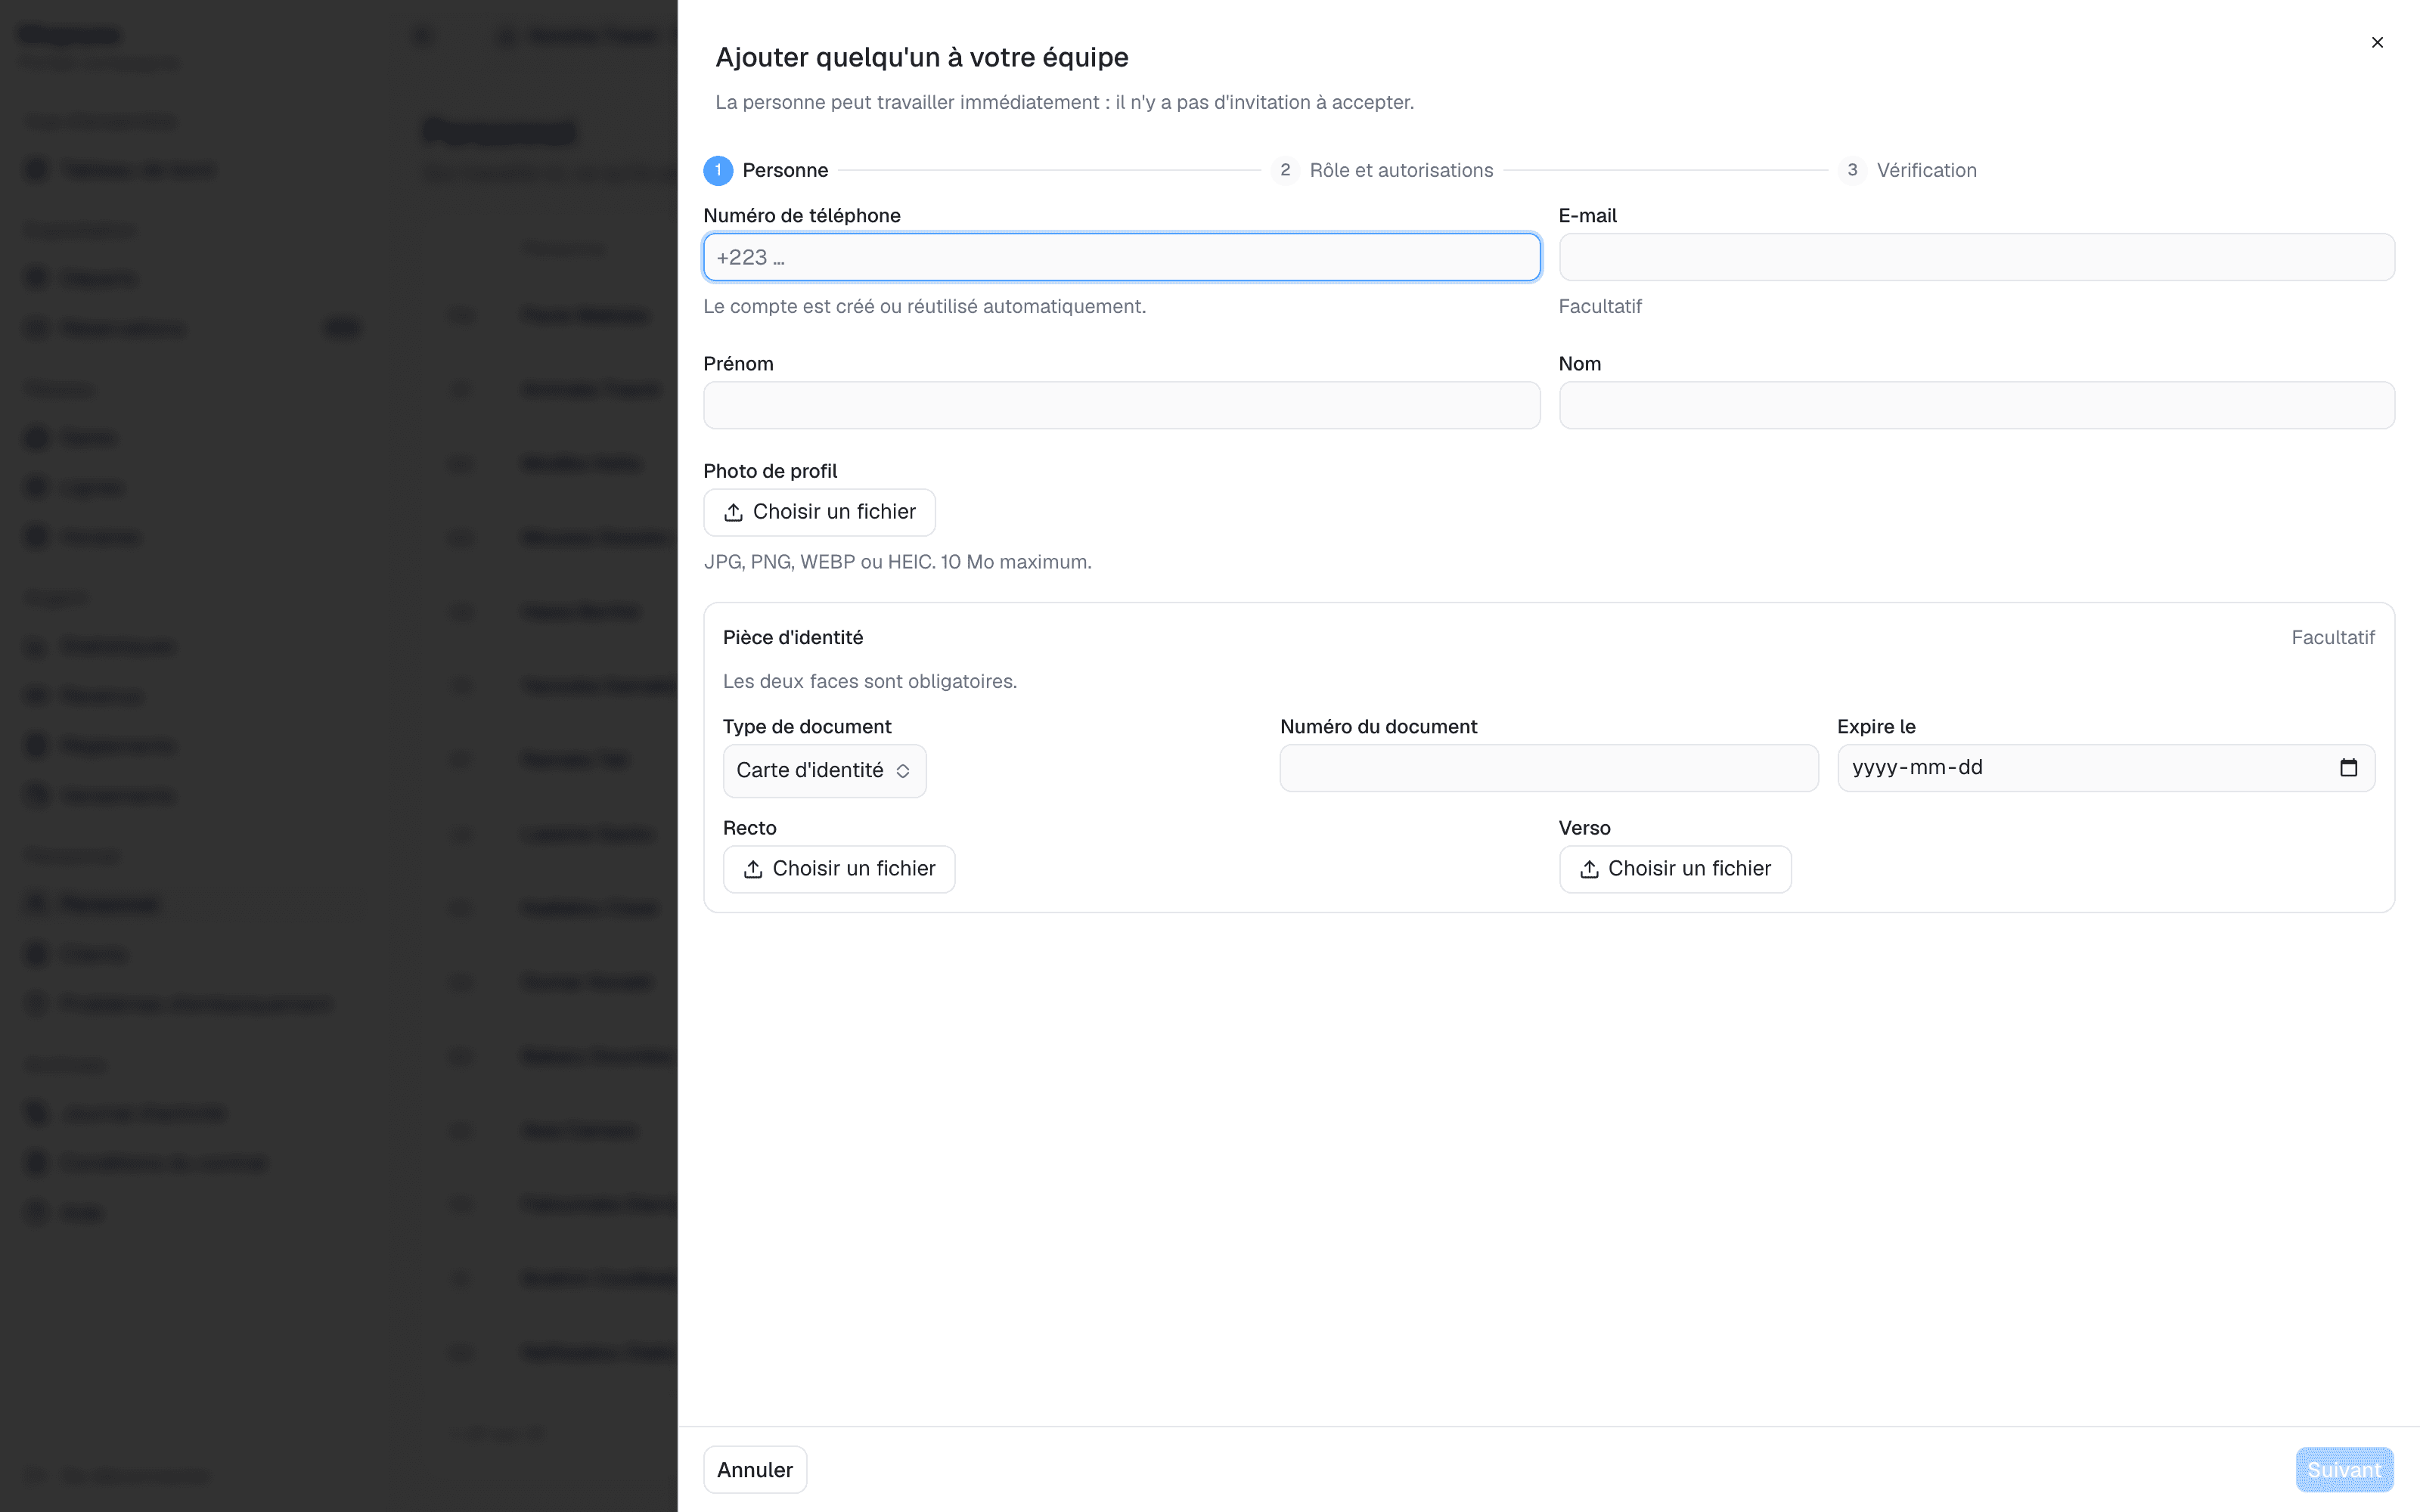This screenshot has height=1512, width=2420.
Task: Choose a file for Photo de profil
Action: [x=819, y=512]
